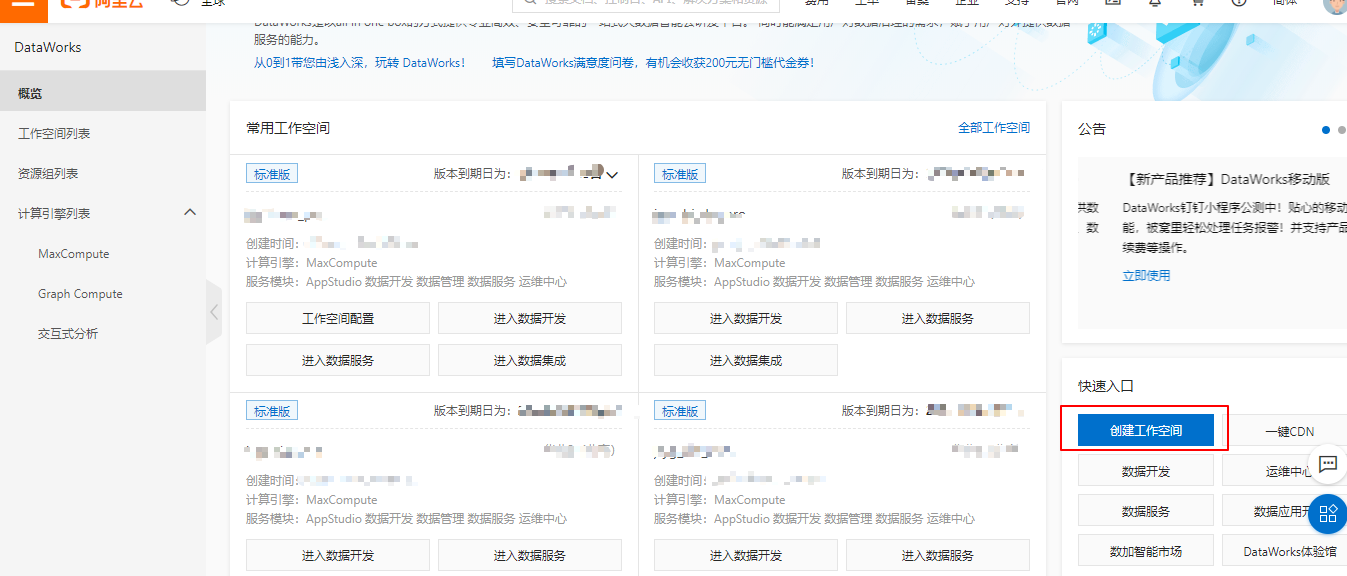The image size is (1347, 576).
Task: Click the 计算引擎列表 sidebar label
Action: coord(54,213)
